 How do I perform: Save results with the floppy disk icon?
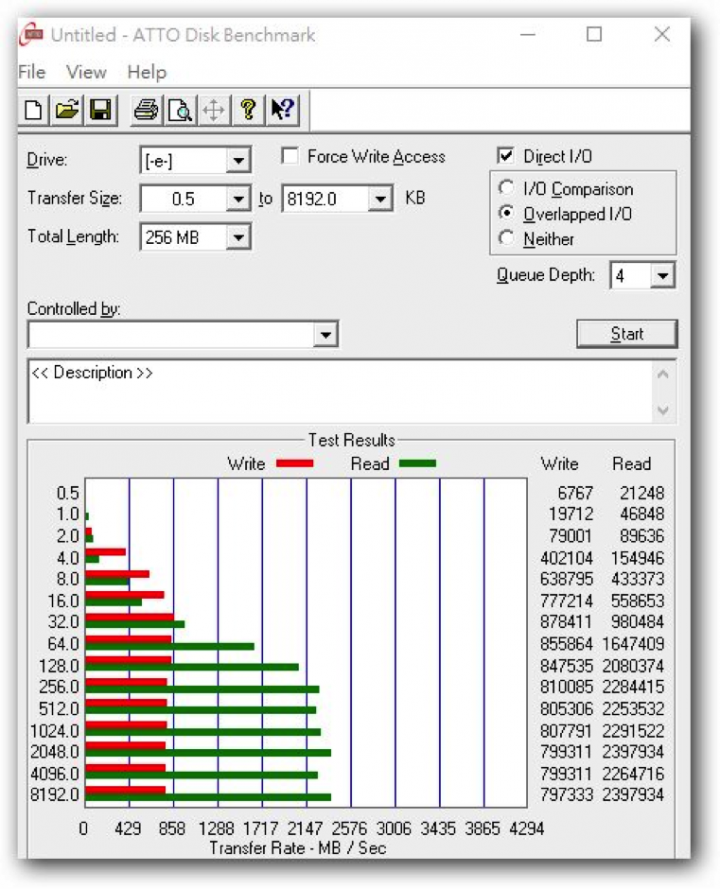click(101, 109)
